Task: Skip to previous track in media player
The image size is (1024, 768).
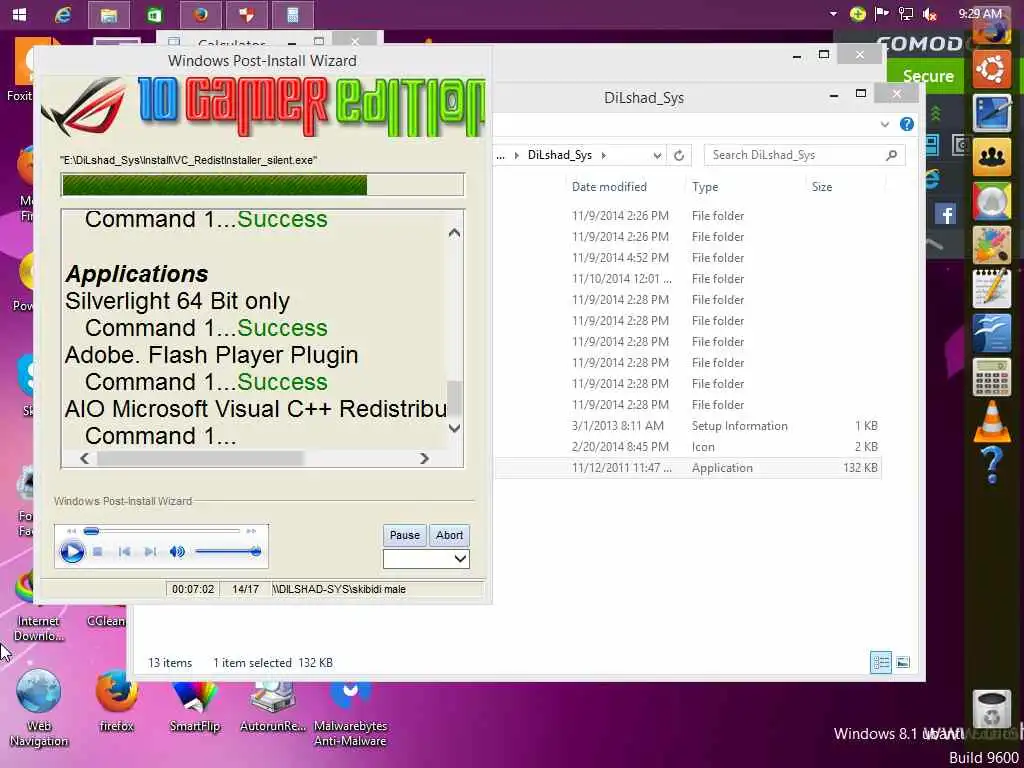Action: [x=124, y=552]
